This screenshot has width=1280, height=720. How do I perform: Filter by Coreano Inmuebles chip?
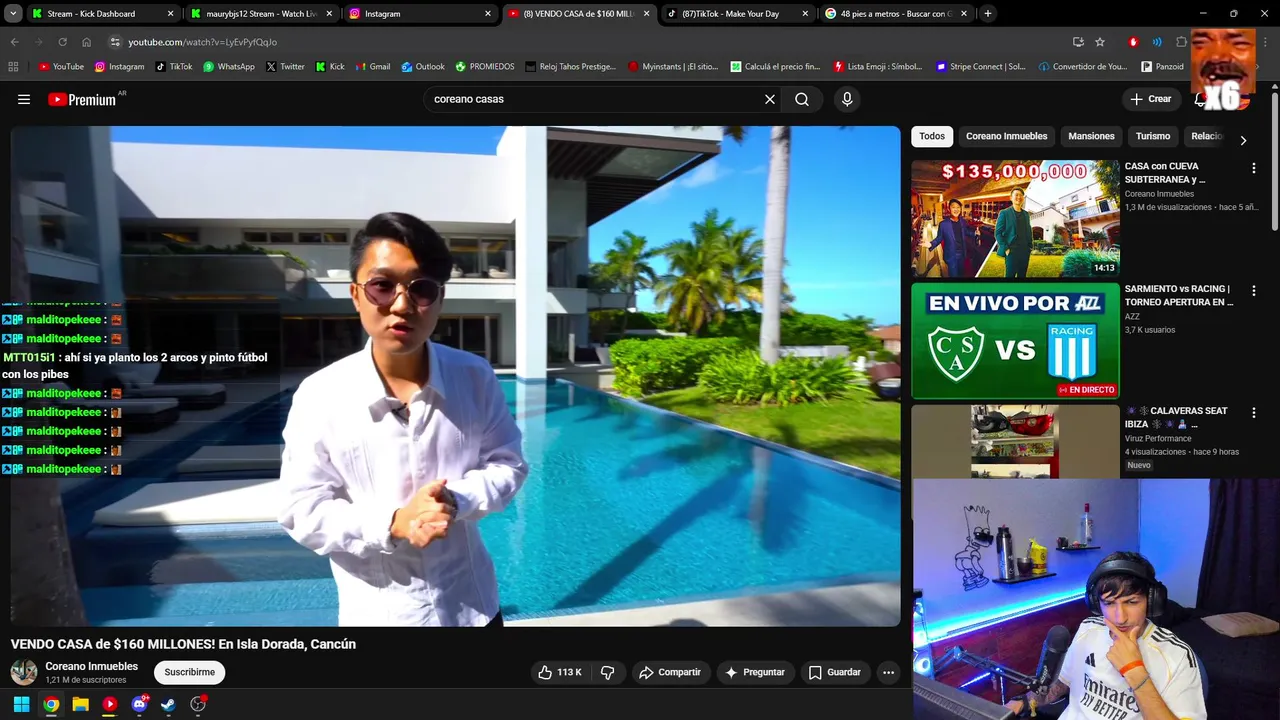[1006, 136]
